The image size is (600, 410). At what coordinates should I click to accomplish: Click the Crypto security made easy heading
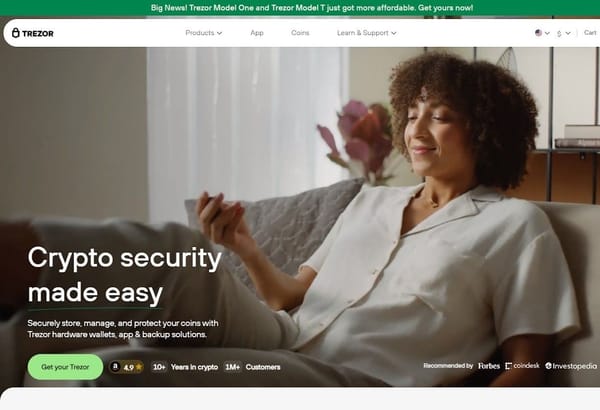pos(125,275)
